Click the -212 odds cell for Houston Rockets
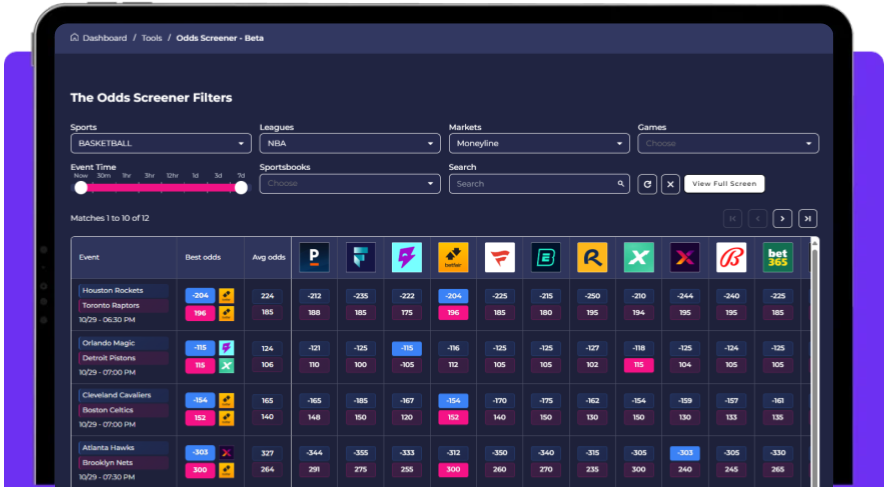 (x=314, y=296)
